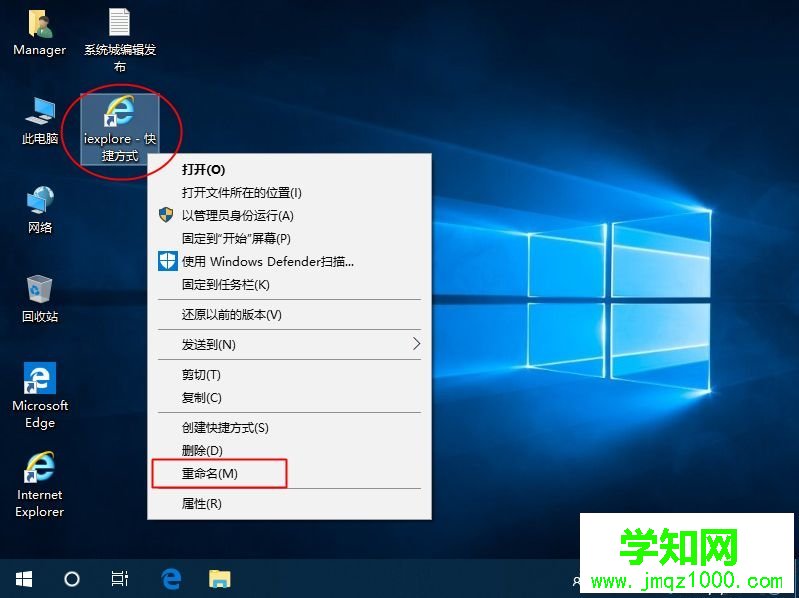799x598 pixels.
Task: Select the 系统城编辑发布 text file icon
Action: click(120, 40)
